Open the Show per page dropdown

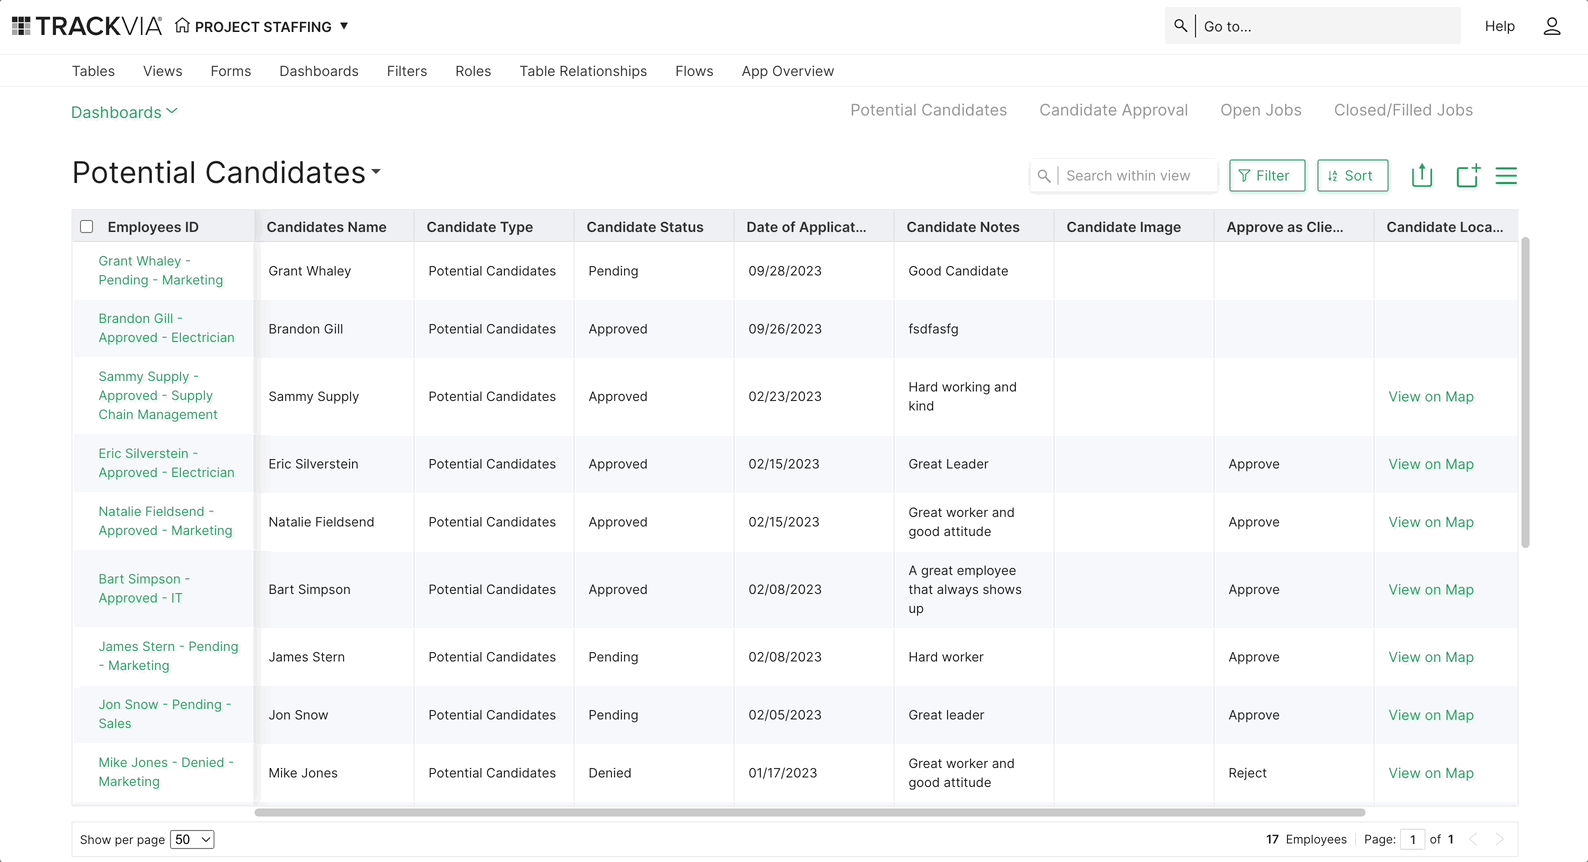coord(192,839)
